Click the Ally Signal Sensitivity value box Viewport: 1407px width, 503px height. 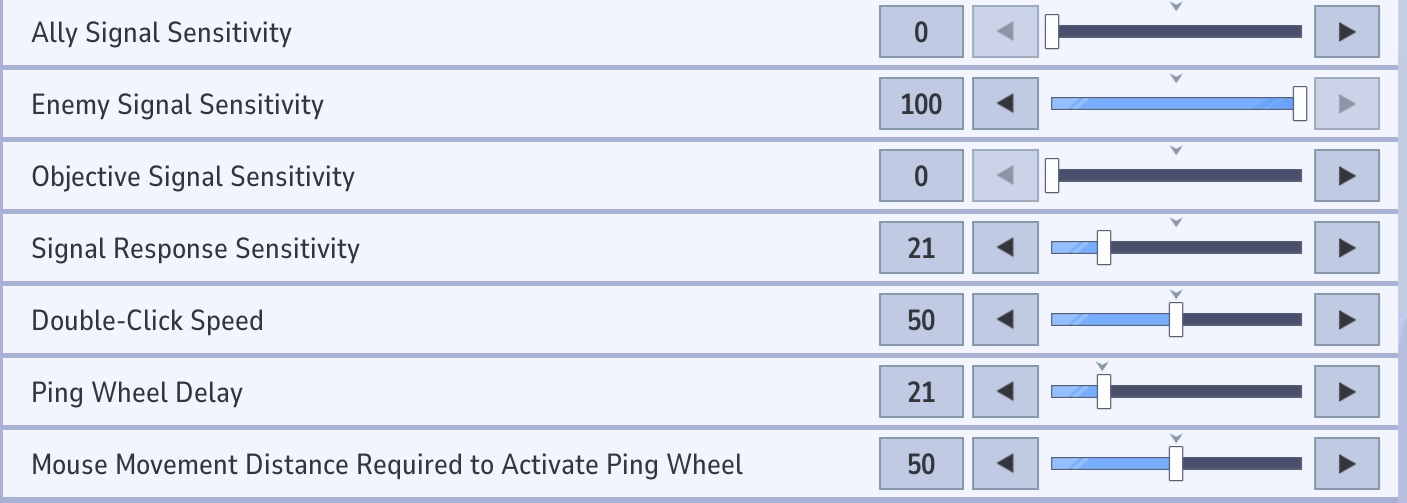point(921,32)
